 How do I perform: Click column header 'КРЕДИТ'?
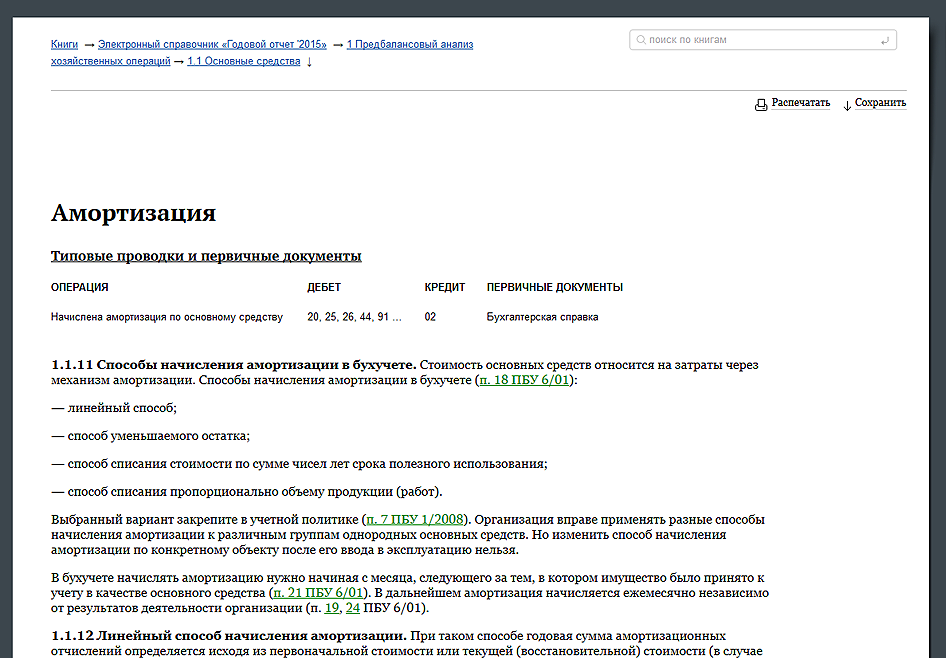click(x=445, y=287)
